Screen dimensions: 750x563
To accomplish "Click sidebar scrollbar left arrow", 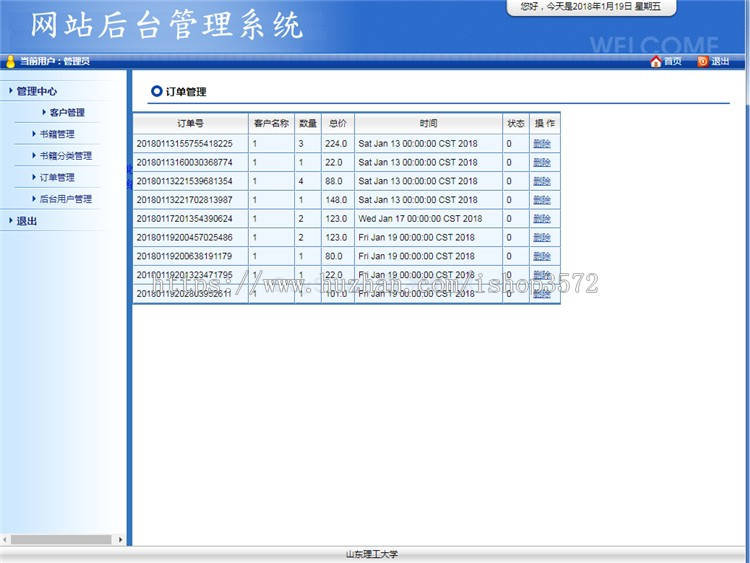I will click(x=5, y=540).
